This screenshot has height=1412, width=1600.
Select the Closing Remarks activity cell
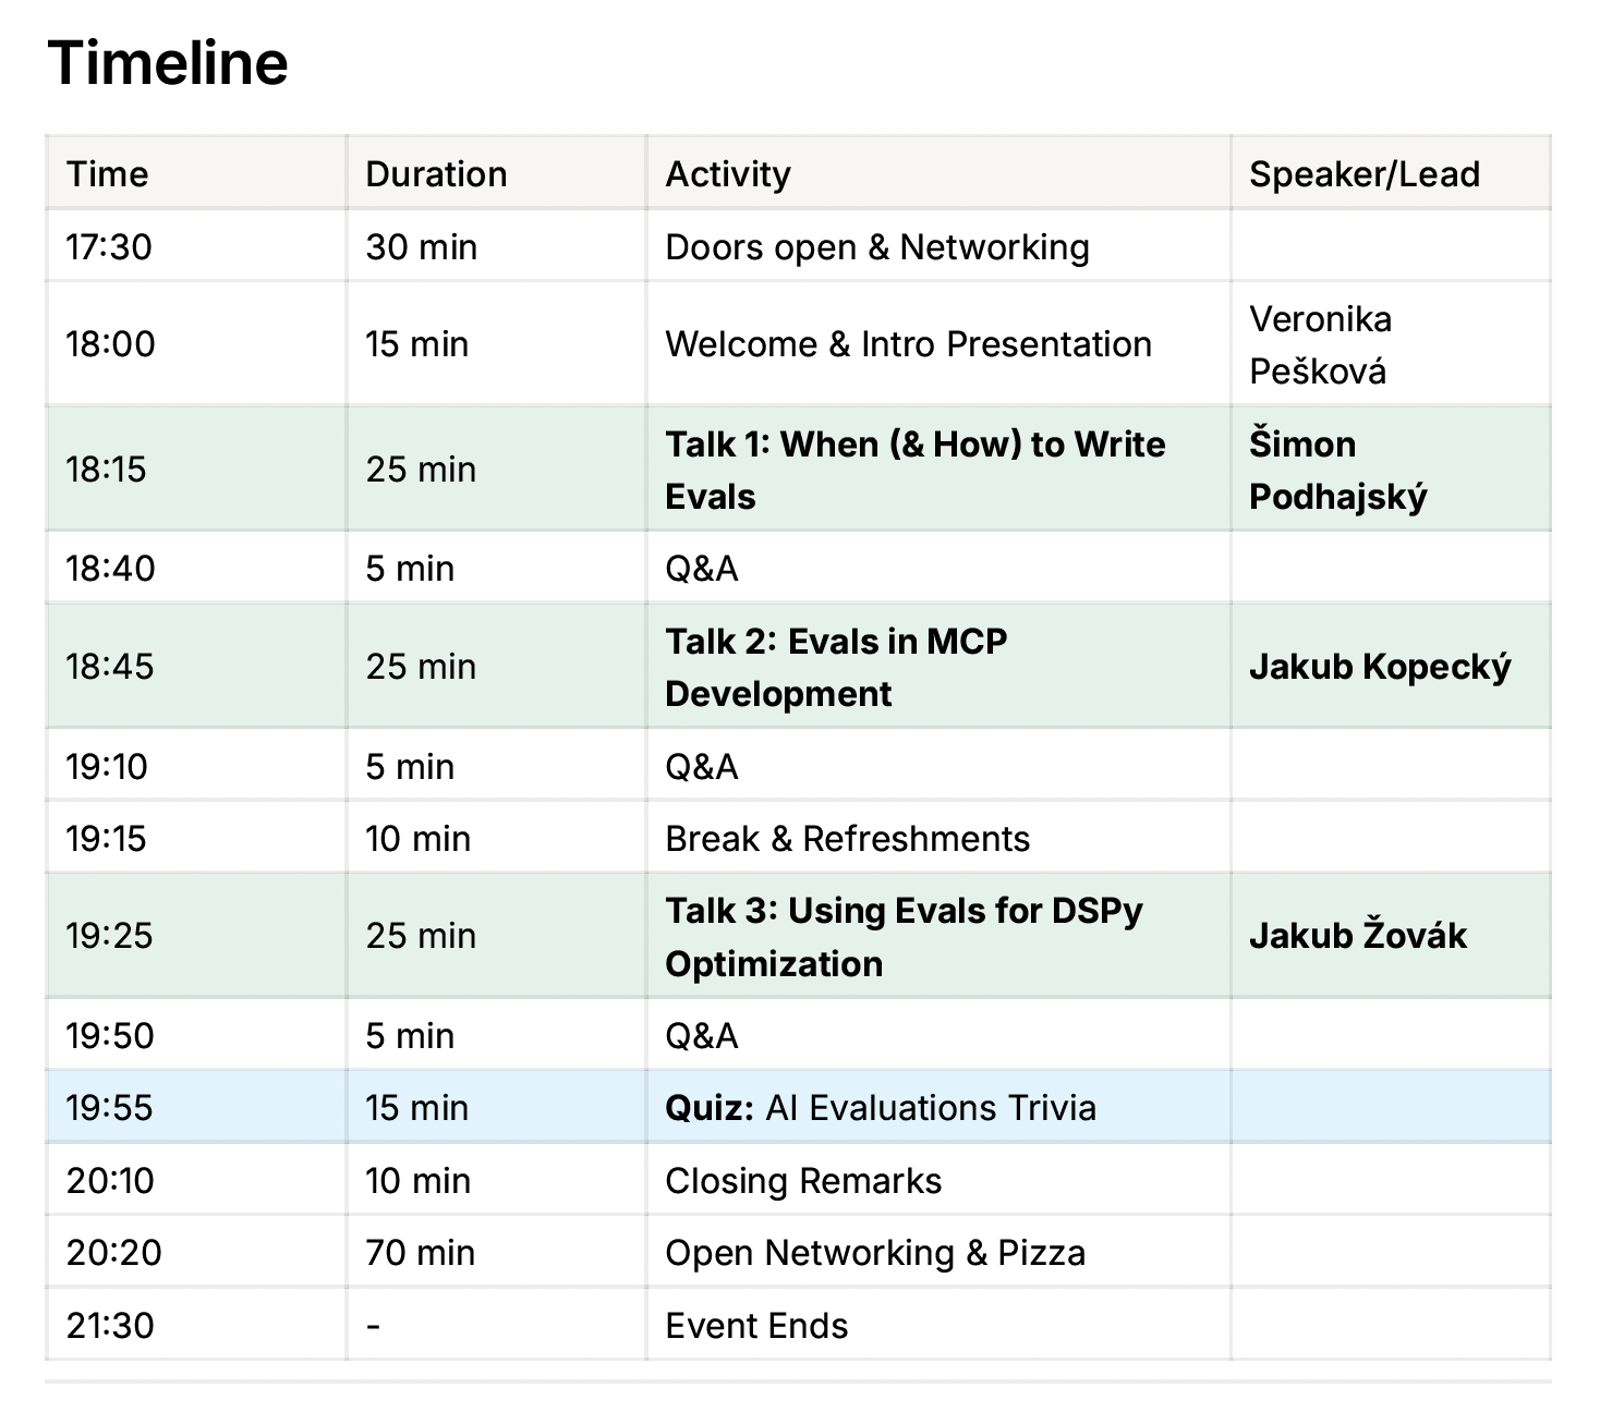803,1181
